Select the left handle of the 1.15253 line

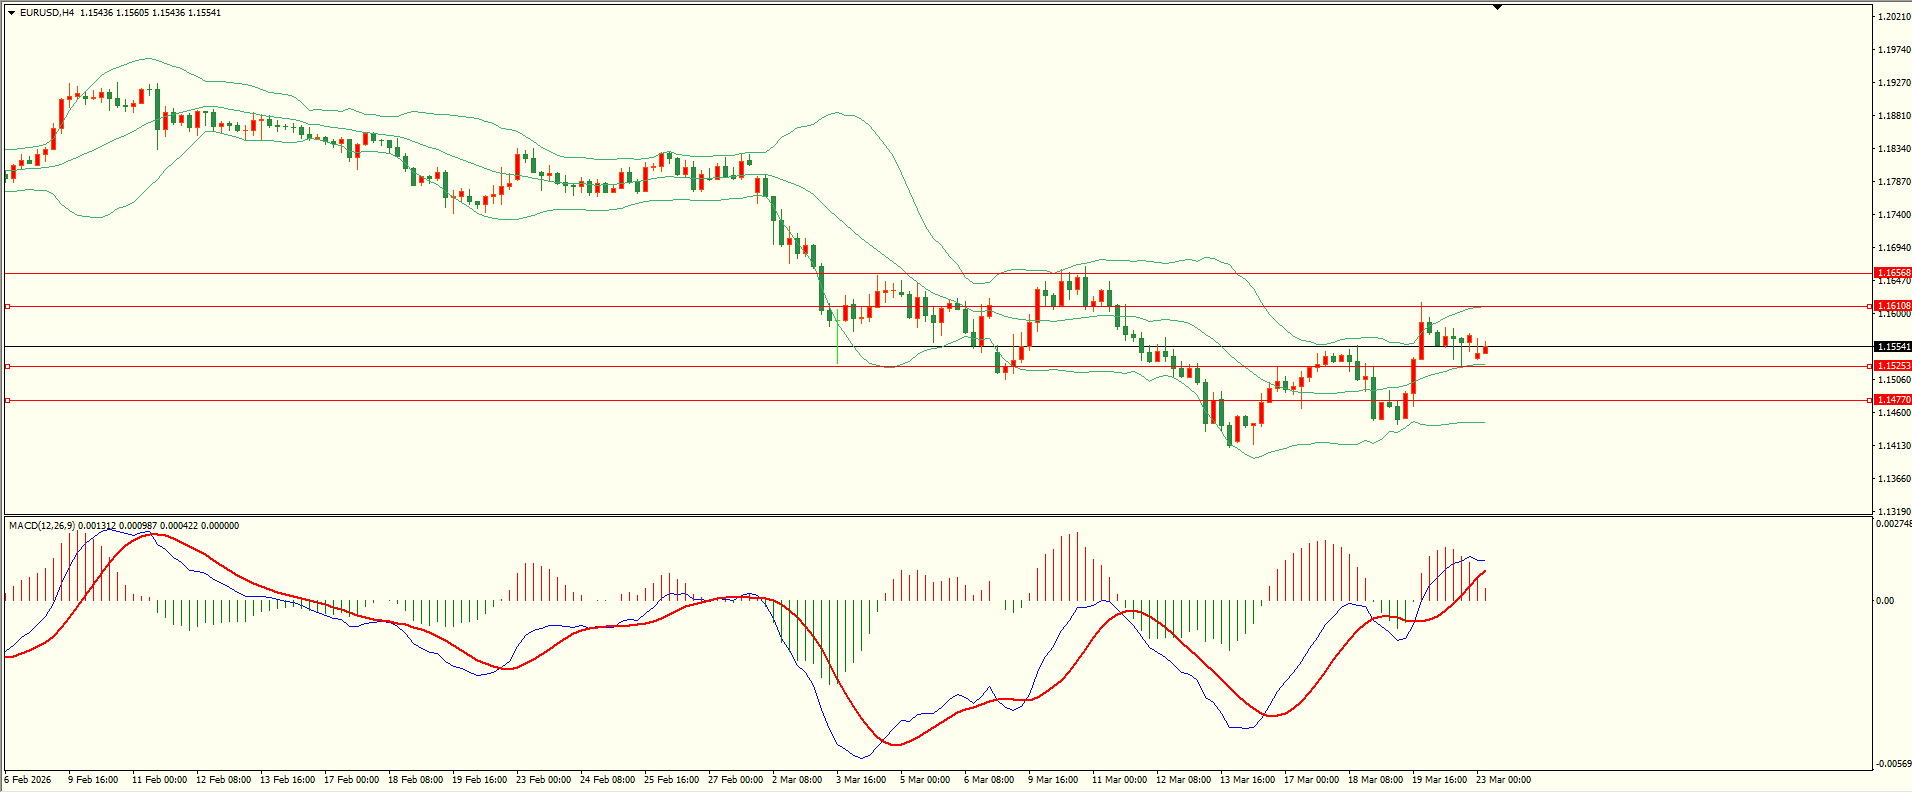pyautogui.click(x=8, y=367)
